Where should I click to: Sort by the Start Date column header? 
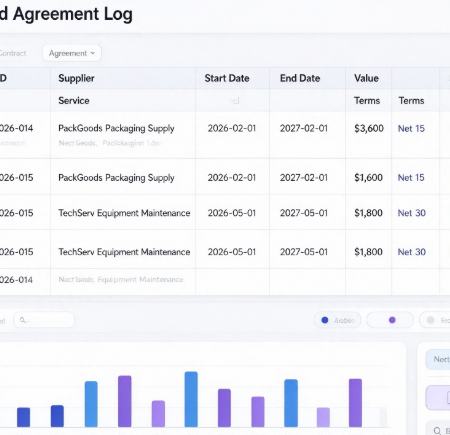pyautogui.click(x=227, y=78)
